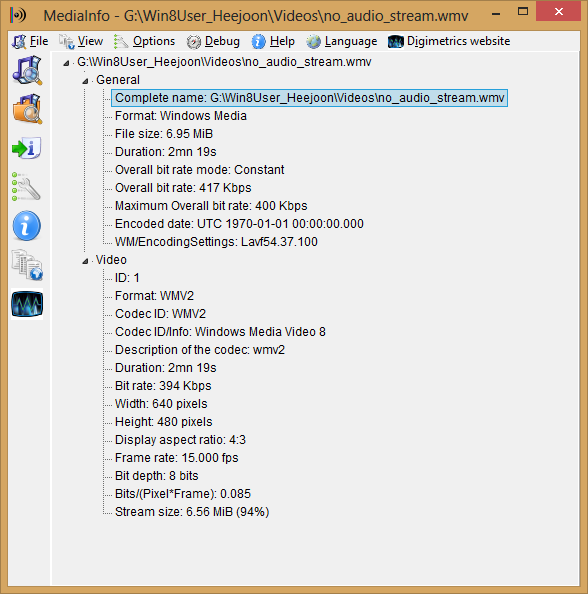Click the open folder sidebar icon
588x594 pixels.
[x=27, y=109]
